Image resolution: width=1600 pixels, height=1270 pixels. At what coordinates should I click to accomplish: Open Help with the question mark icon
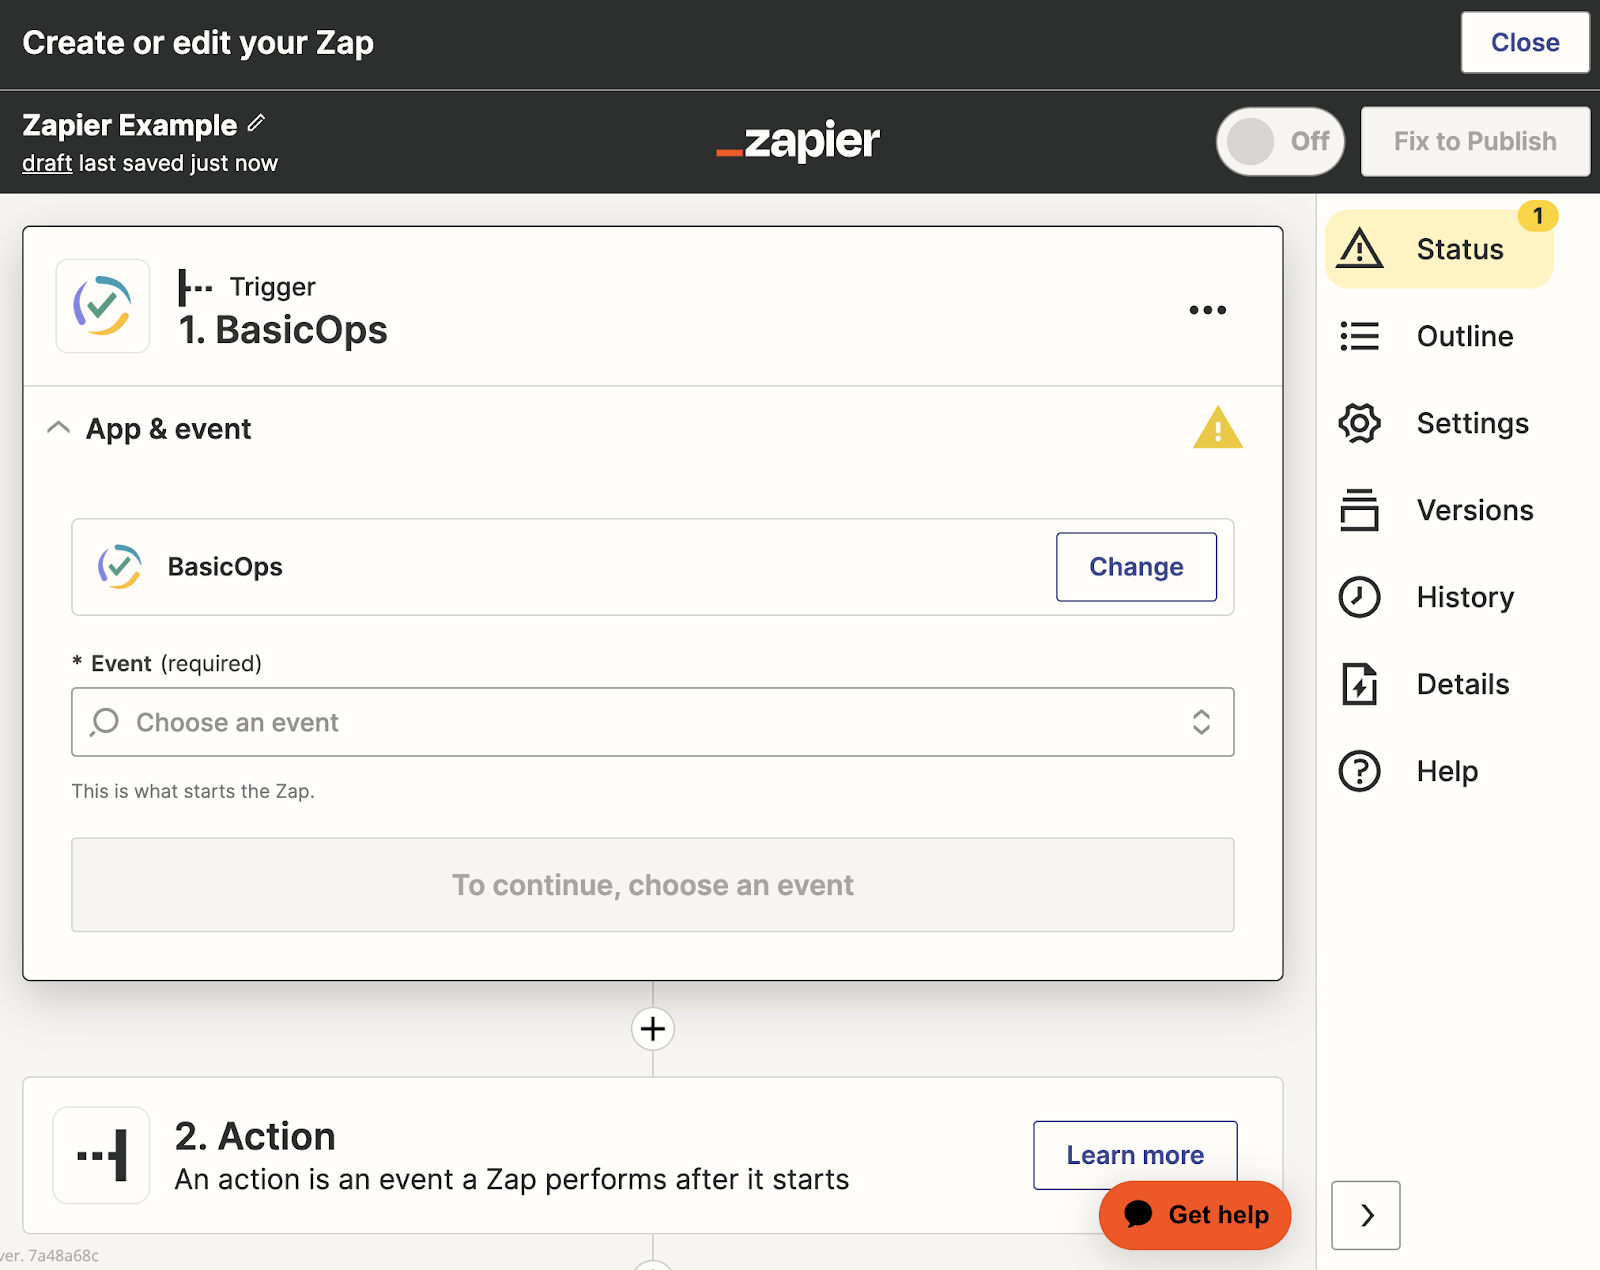[1359, 771]
